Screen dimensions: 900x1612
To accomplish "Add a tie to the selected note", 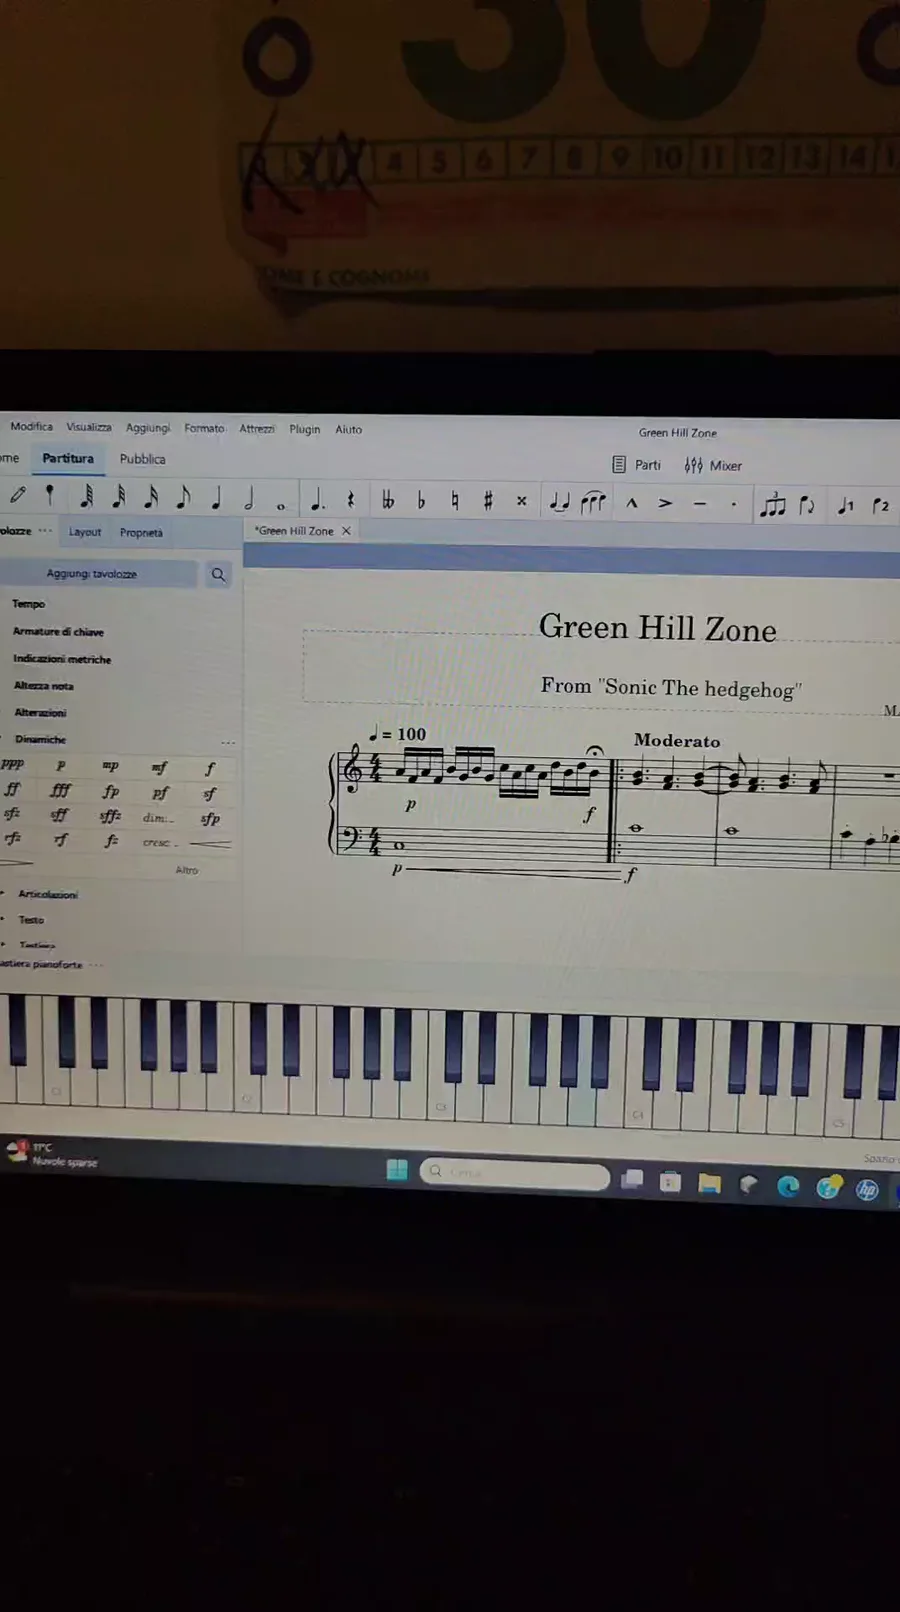I will tap(560, 503).
